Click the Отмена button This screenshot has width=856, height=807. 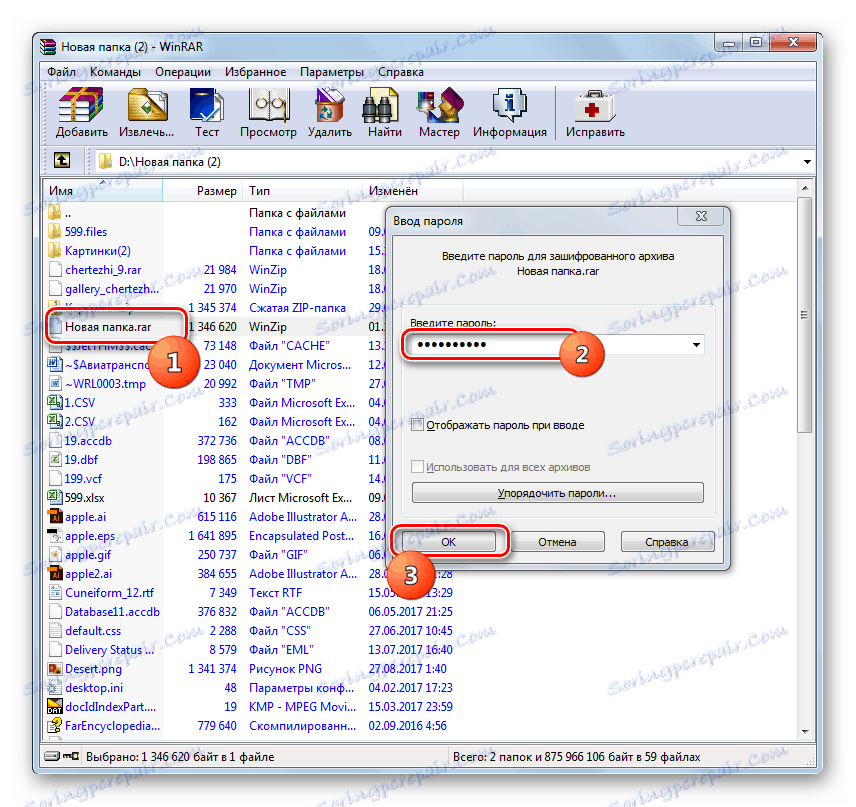point(557,542)
